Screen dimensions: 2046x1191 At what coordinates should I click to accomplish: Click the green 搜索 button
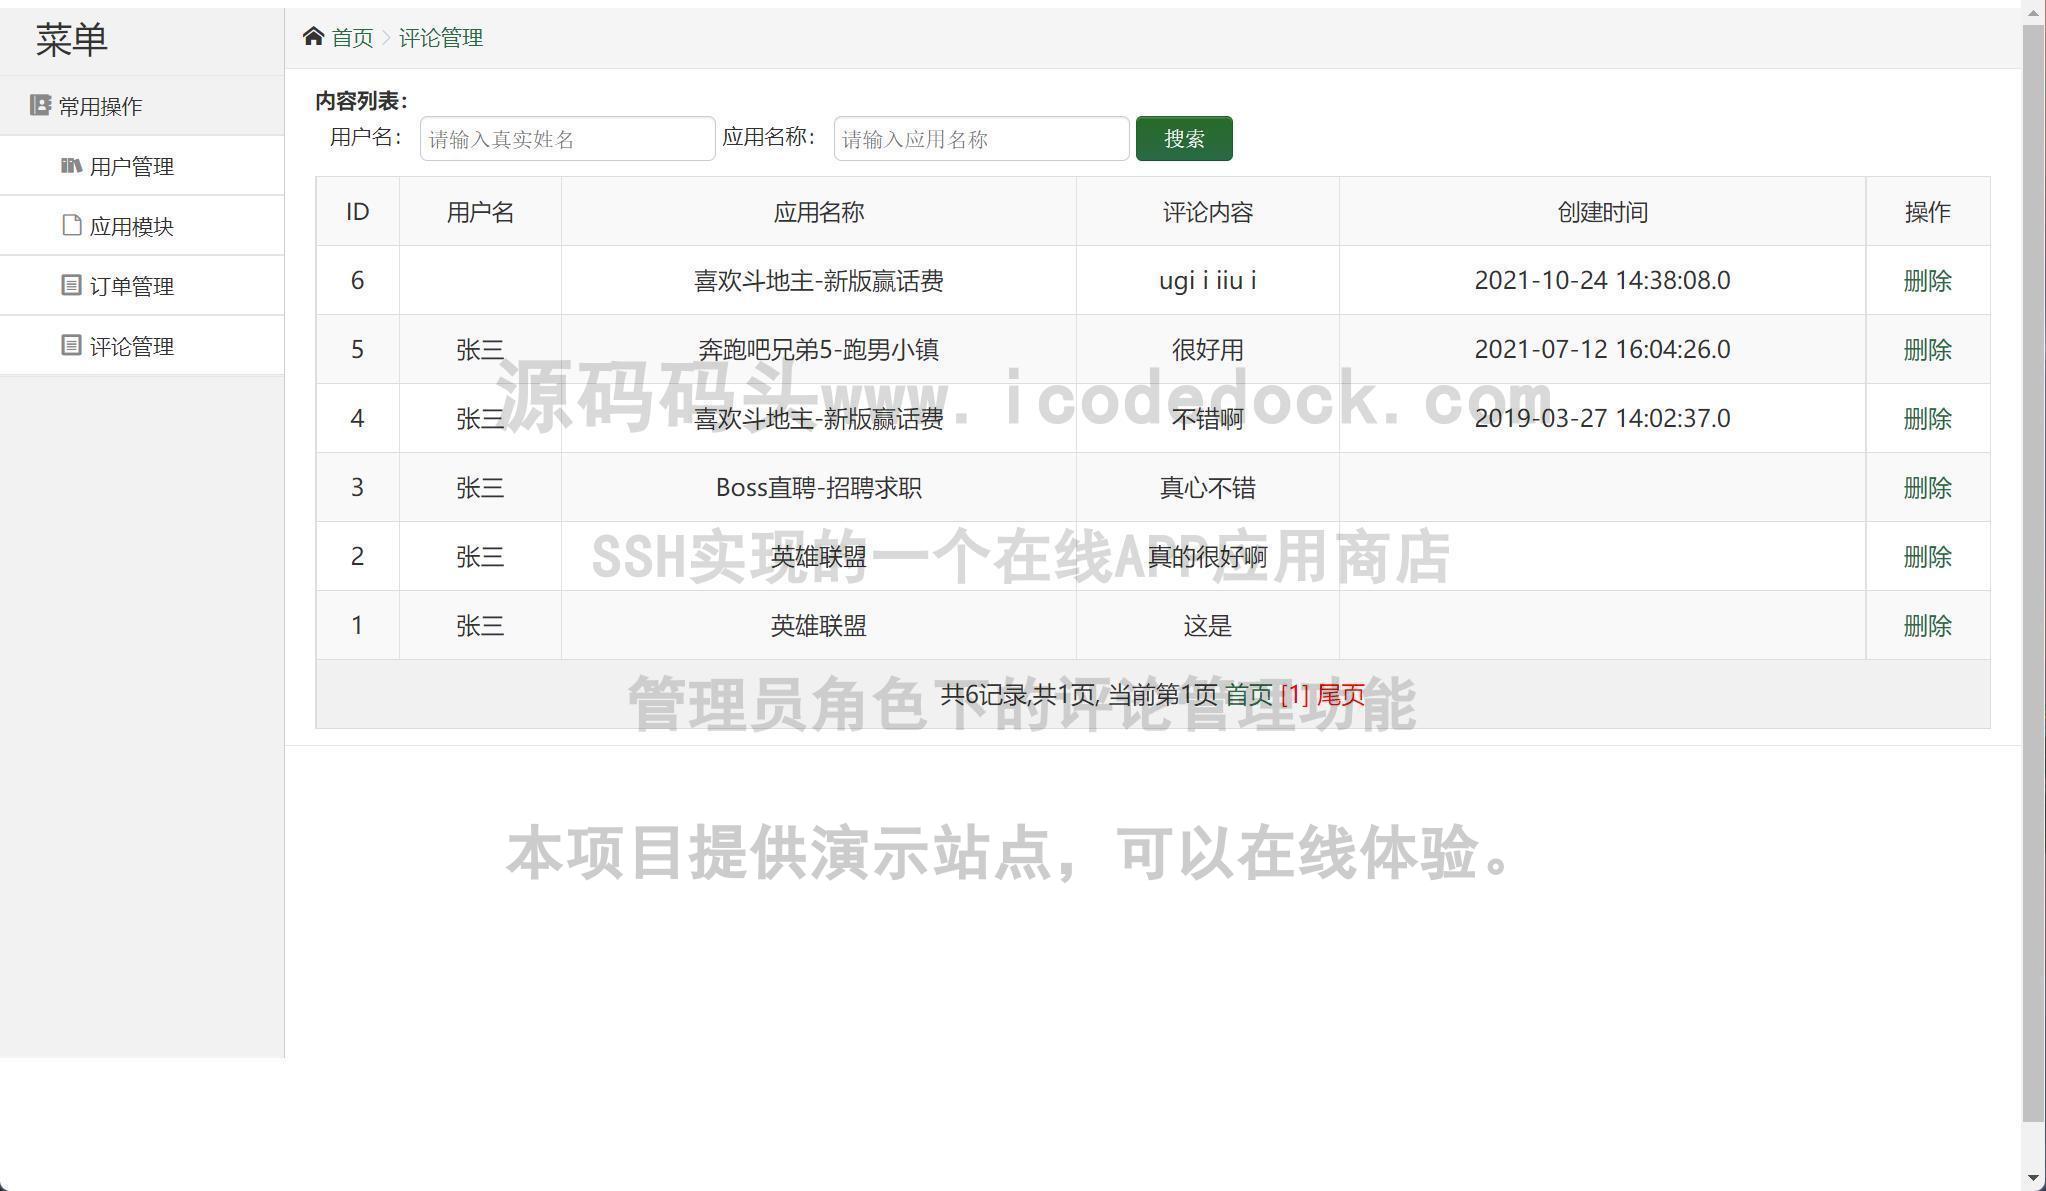tap(1183, 139)
